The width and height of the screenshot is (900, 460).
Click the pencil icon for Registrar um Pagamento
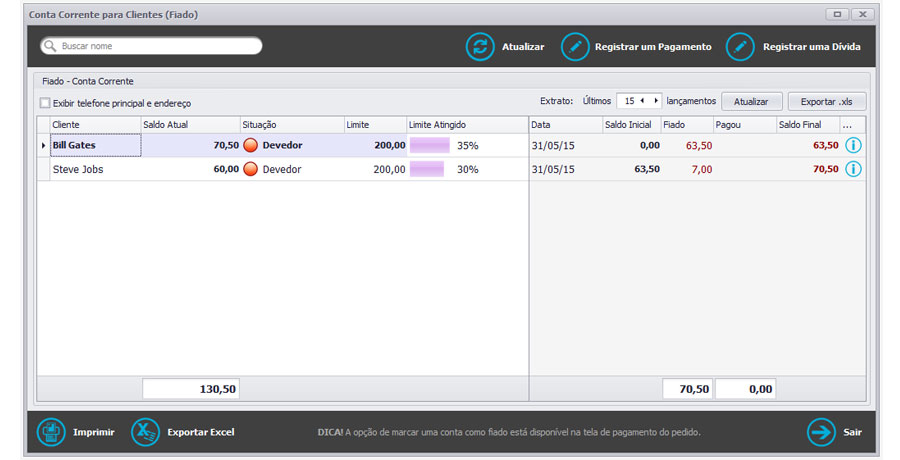575,47
